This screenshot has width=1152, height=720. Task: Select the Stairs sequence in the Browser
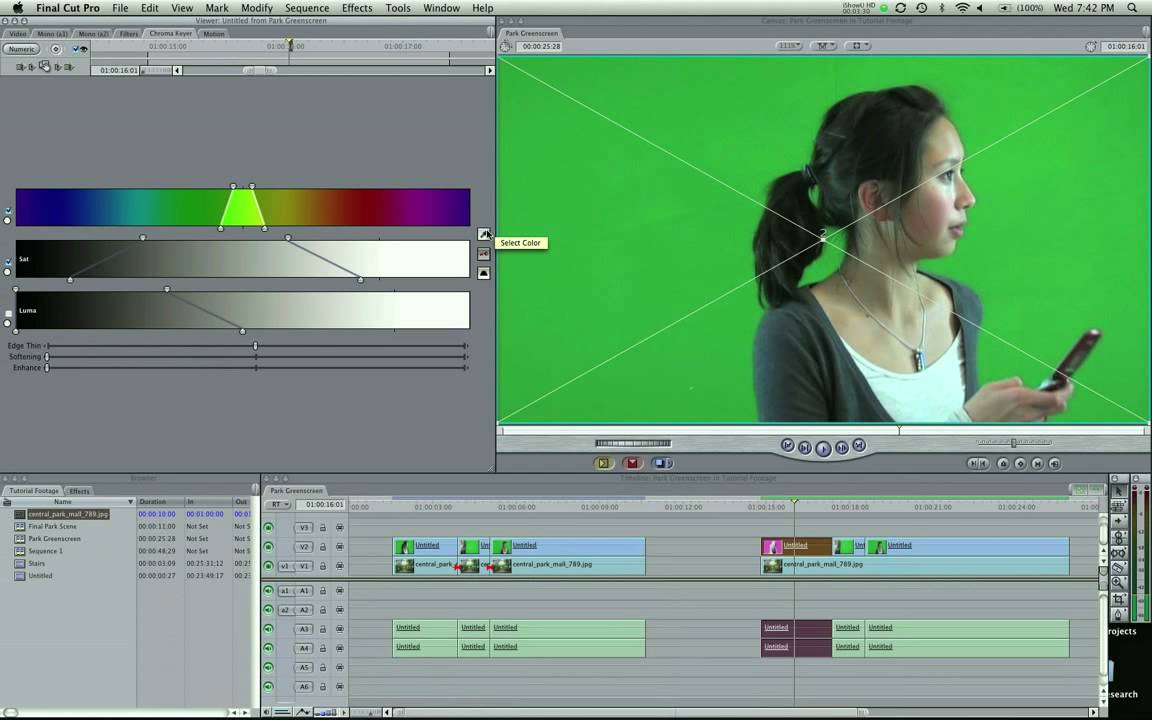37,564
